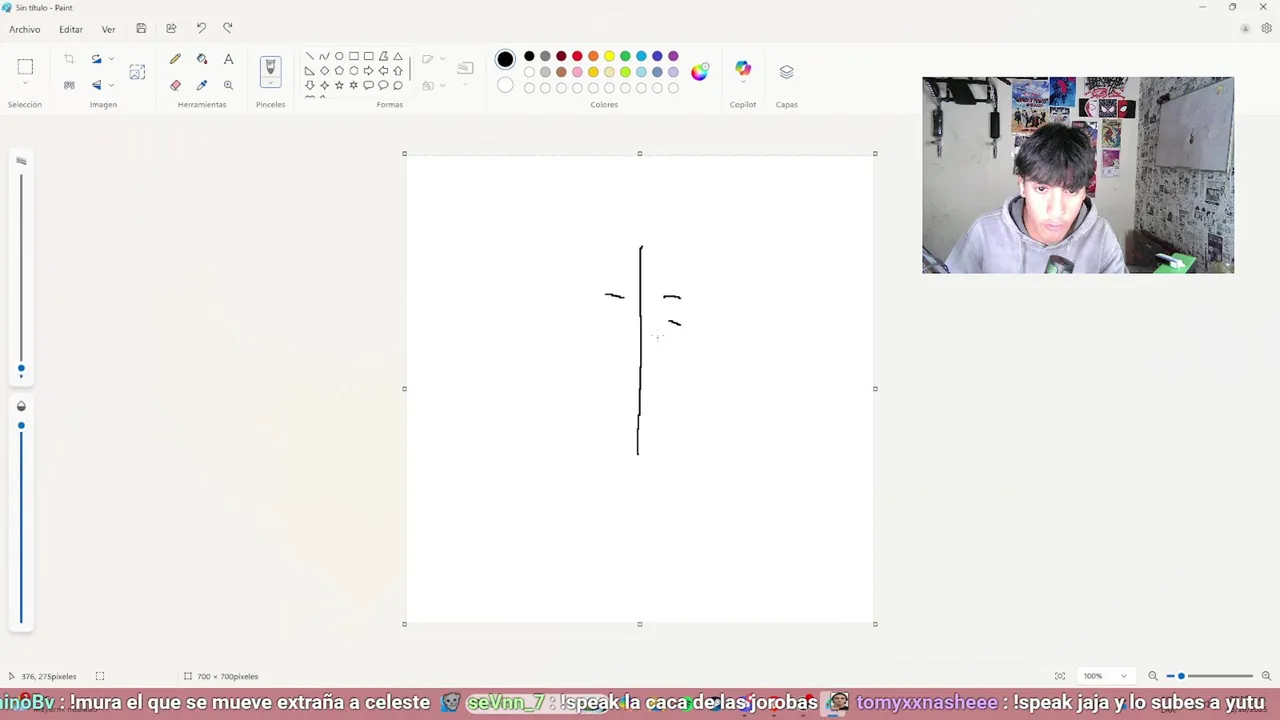Click the Zoom in magnifier
Screen dimensions: 1280x720
tap(1266, 676)
